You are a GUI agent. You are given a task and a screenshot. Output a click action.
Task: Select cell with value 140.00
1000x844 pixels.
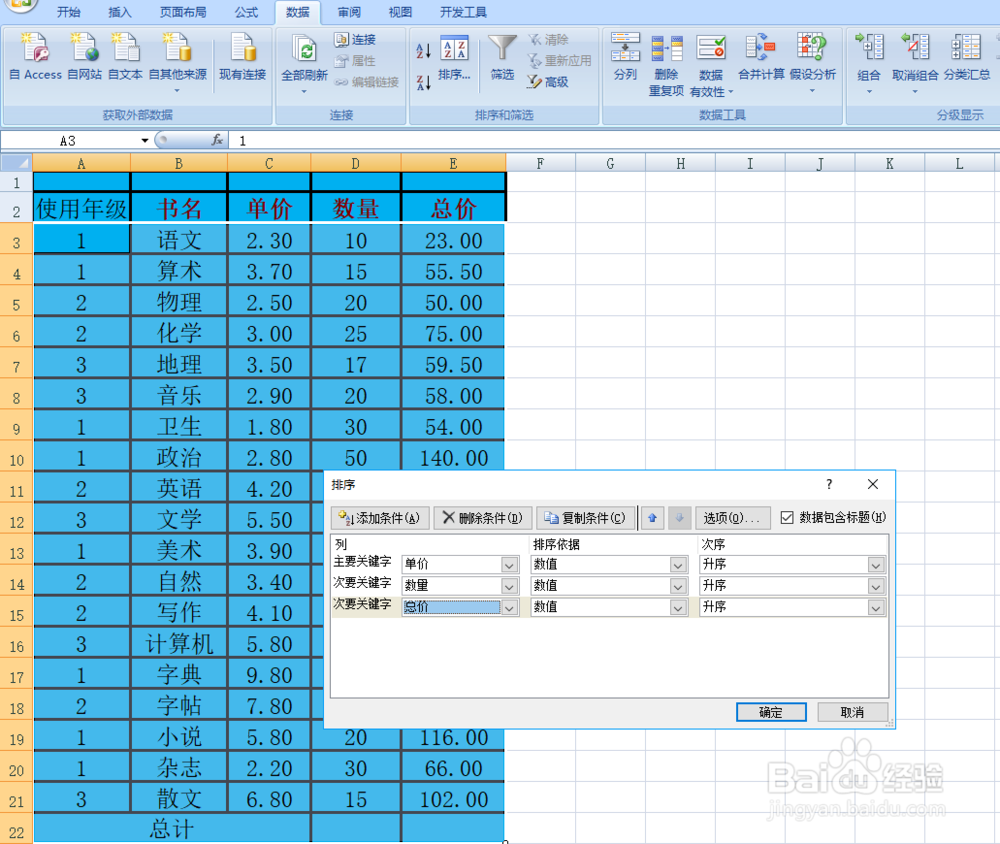click(453, 457)
